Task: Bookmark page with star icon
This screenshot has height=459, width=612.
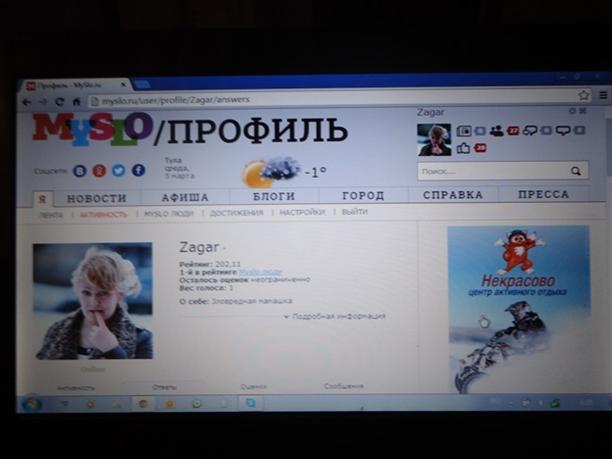Action: (584, 96)
